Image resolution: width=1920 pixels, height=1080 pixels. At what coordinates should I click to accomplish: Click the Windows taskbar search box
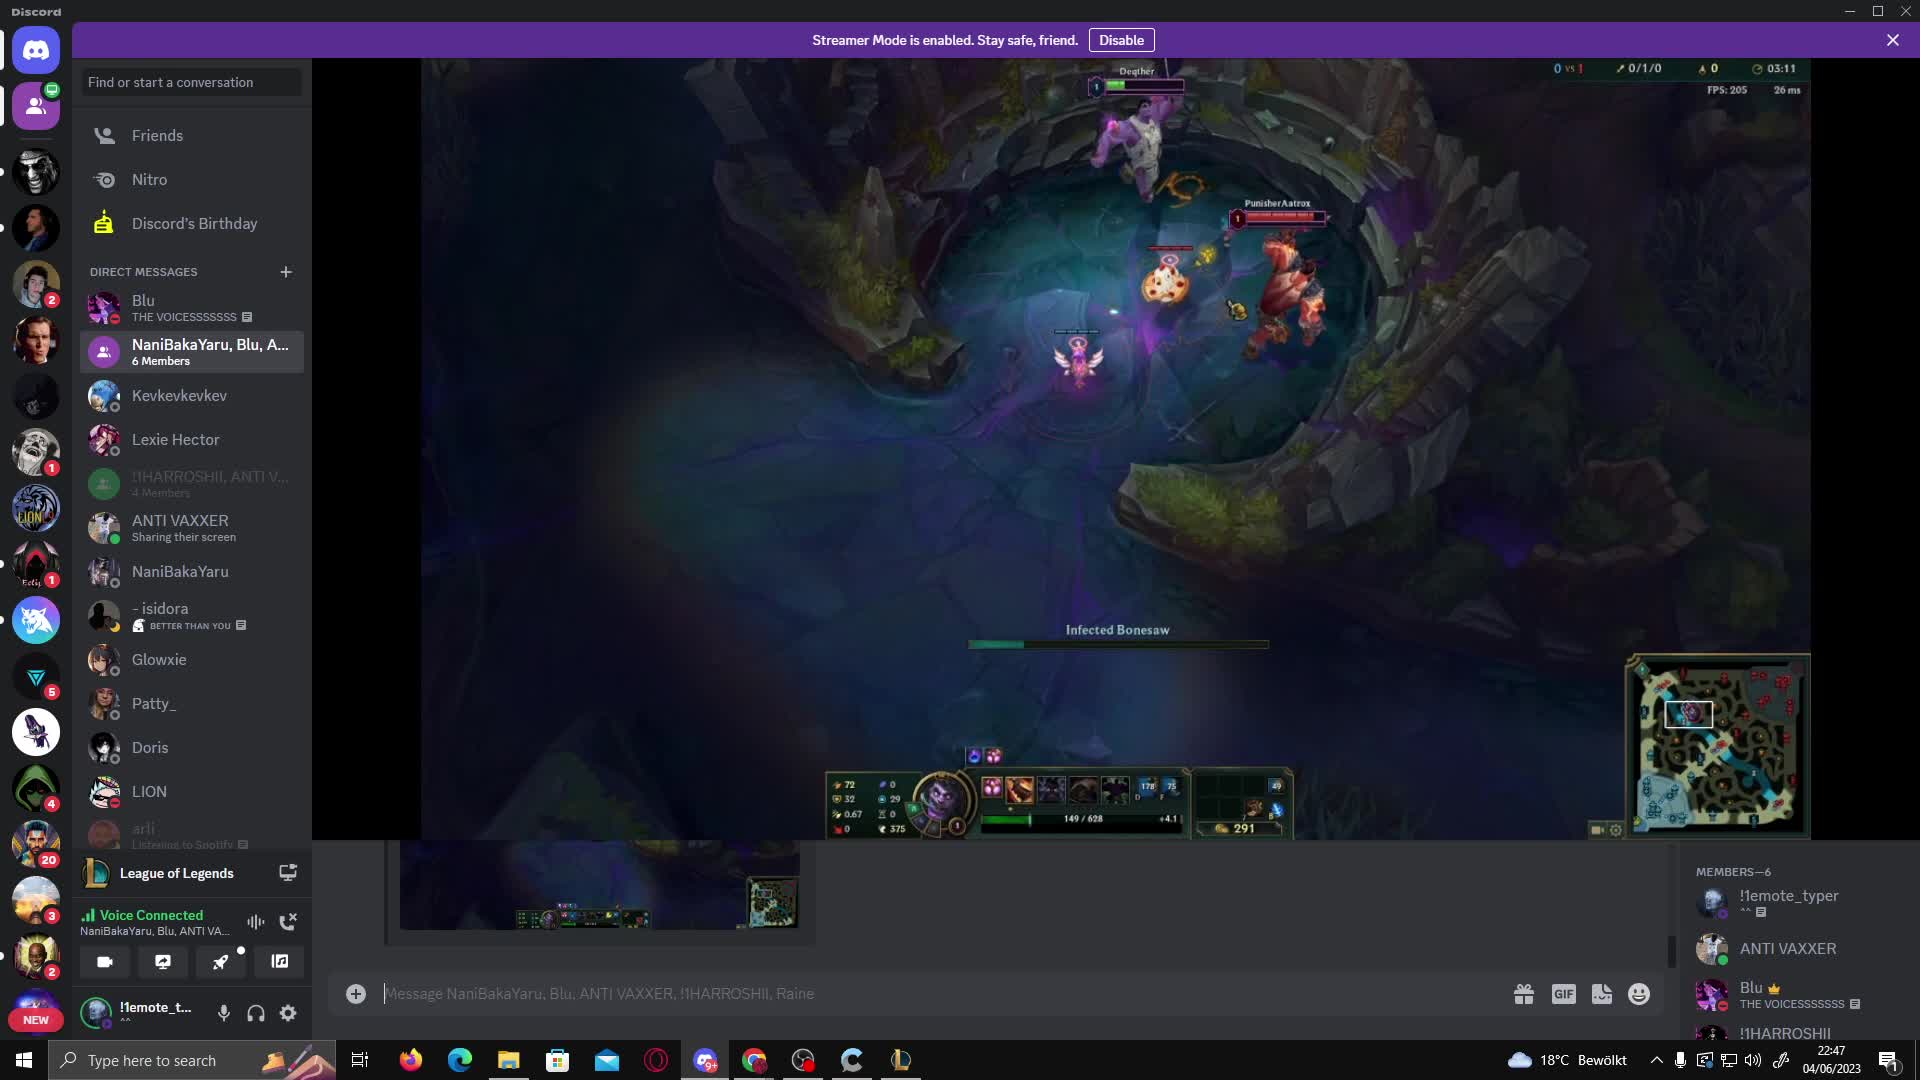tap(192, 1060)
